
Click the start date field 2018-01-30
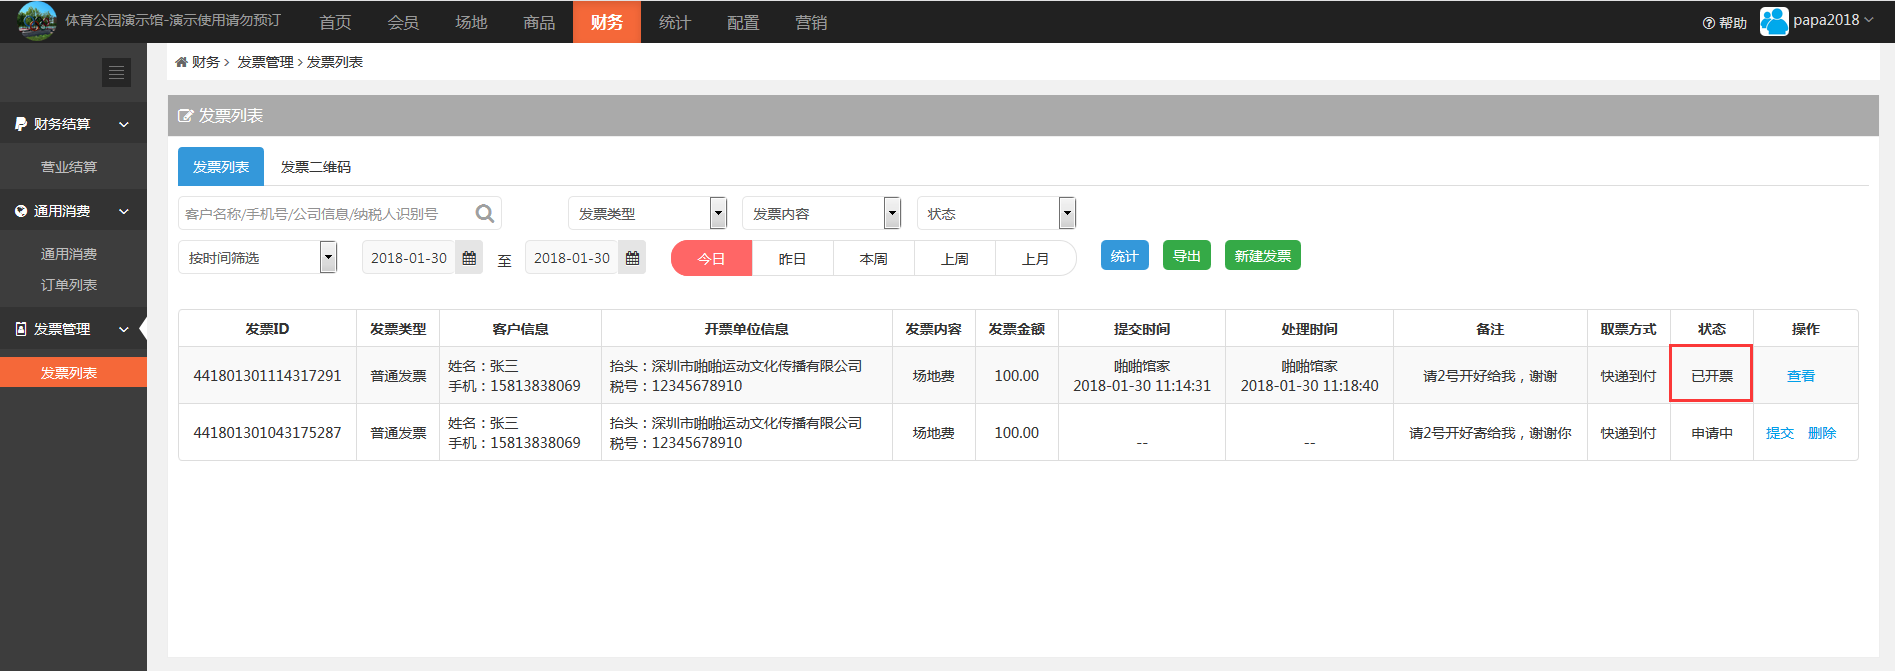coord(409,258)
